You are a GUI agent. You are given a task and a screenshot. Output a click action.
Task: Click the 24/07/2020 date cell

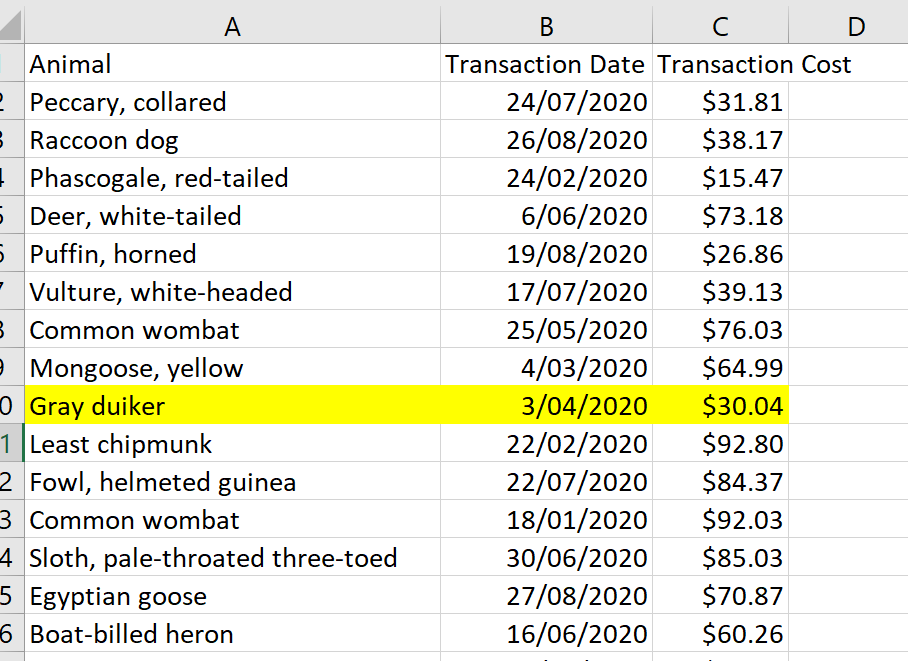[x=545, y=102]
